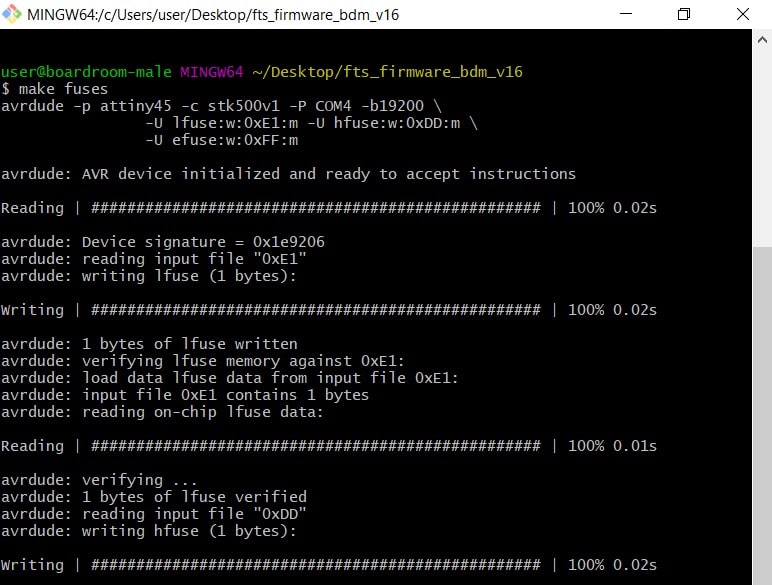The height and width of the screenshot is (585, 772).
Task: Click 'load data lfuse data from input file' line
Action: (229, 378)
